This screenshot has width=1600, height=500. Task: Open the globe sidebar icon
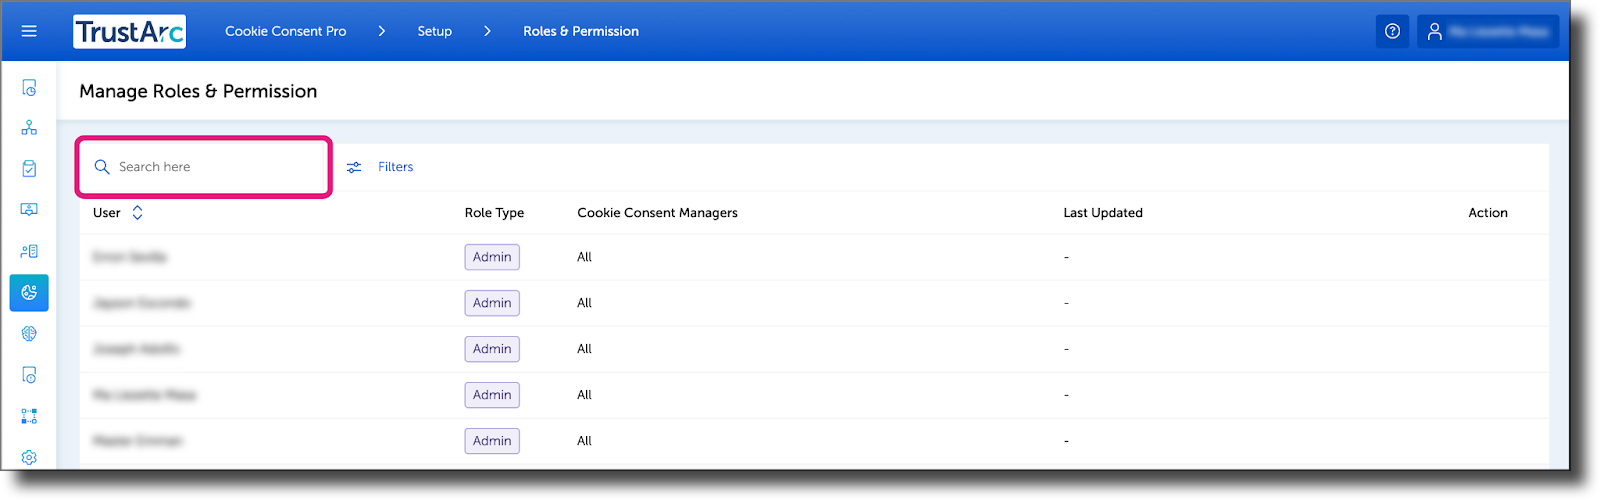pos(29,334)
